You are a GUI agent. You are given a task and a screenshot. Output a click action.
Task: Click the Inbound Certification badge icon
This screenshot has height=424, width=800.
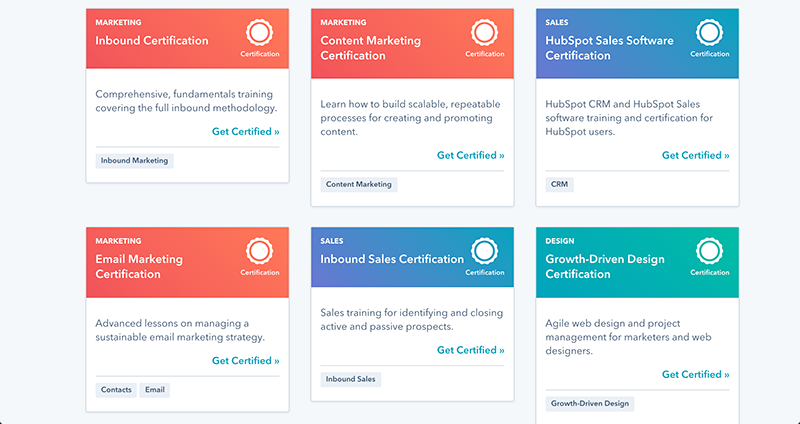tap(259, 33)
